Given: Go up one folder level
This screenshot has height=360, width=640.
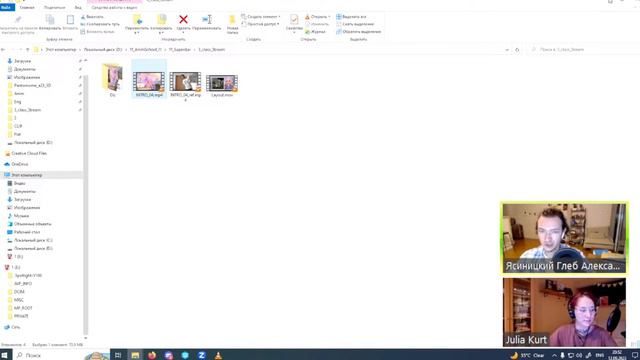Looking at the screenshot, I should point(28,49).
